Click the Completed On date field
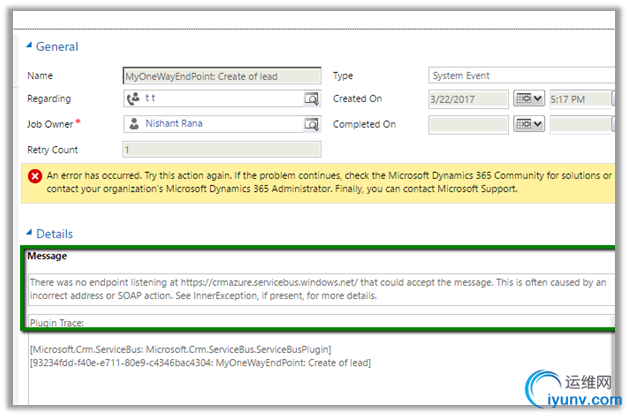 tap(468, 125)
